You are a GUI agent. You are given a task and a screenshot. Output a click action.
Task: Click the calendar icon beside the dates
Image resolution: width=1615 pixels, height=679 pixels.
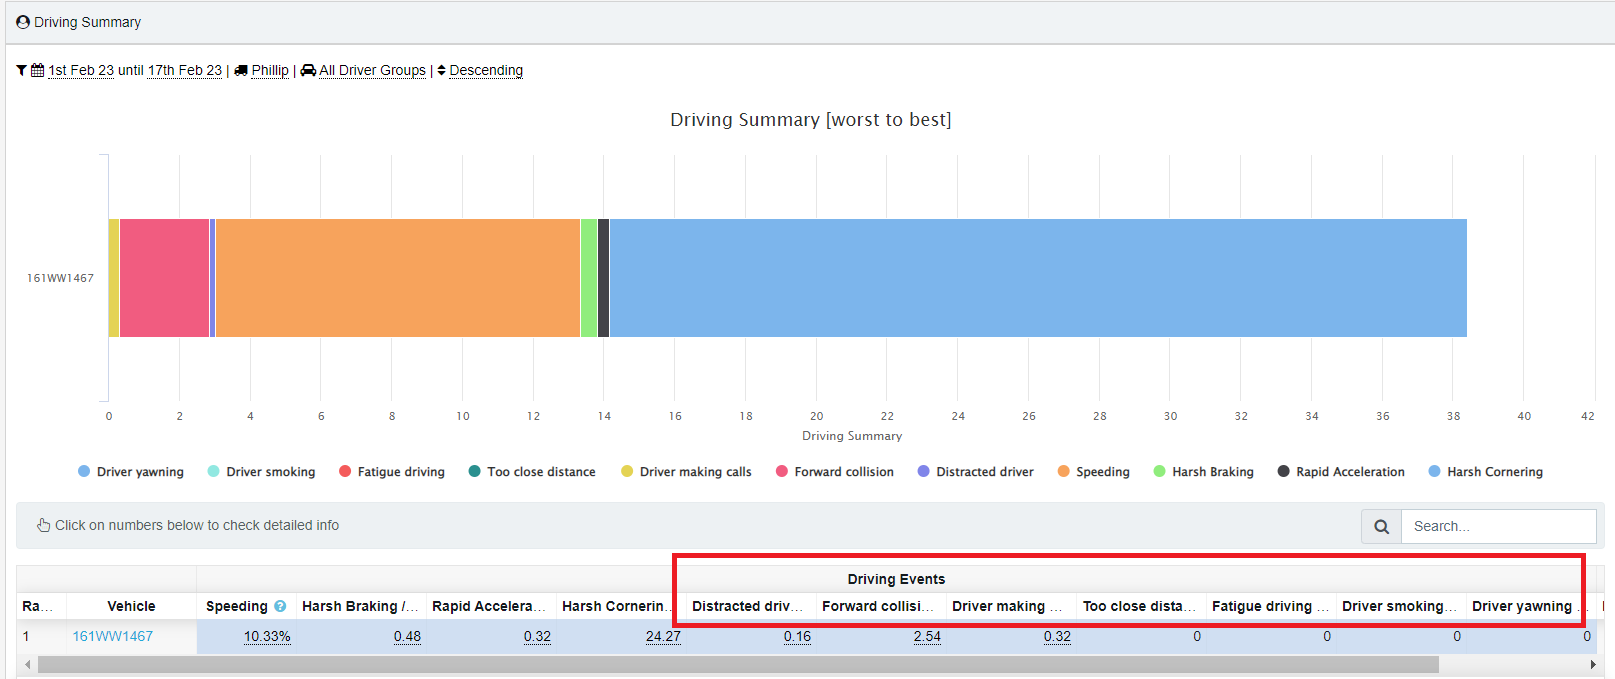click(37, 71)
